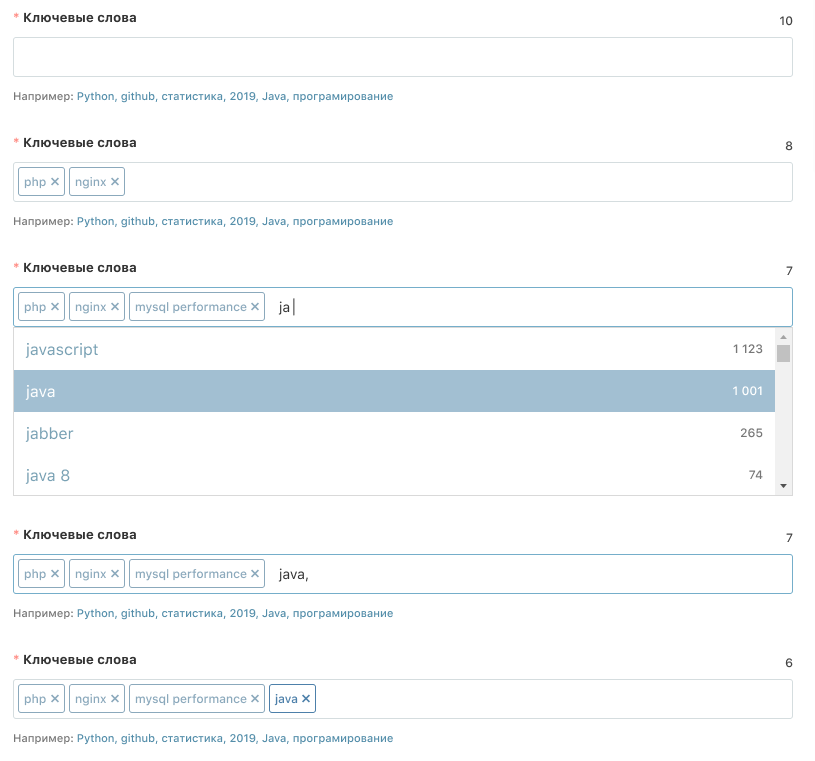
Task: Click програмирование example below the "java," field
Action: coord(343,614)
